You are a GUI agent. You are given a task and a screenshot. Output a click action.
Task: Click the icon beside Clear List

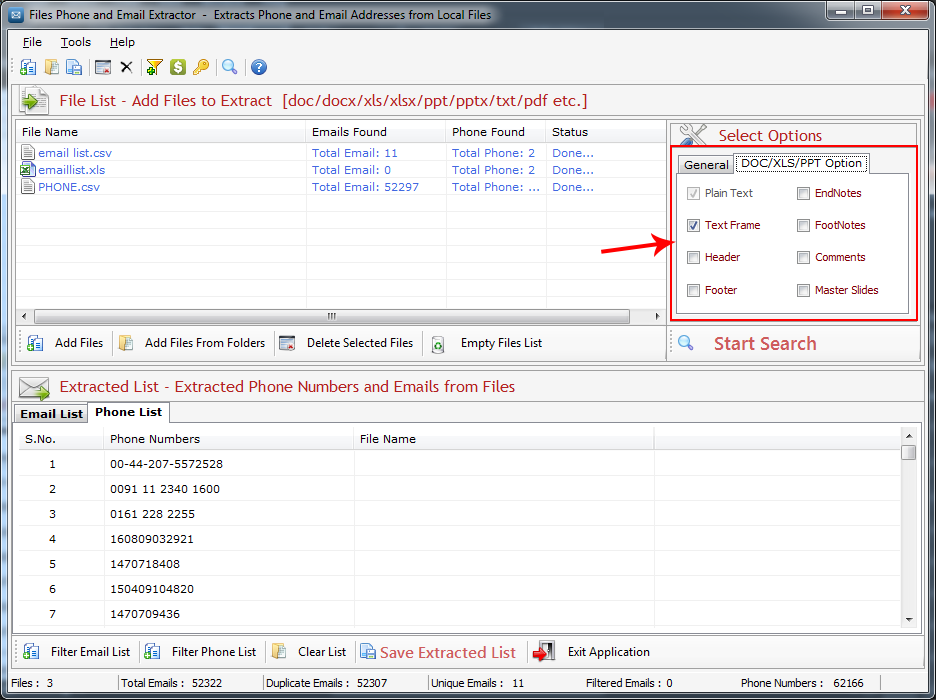coord(279,652)
